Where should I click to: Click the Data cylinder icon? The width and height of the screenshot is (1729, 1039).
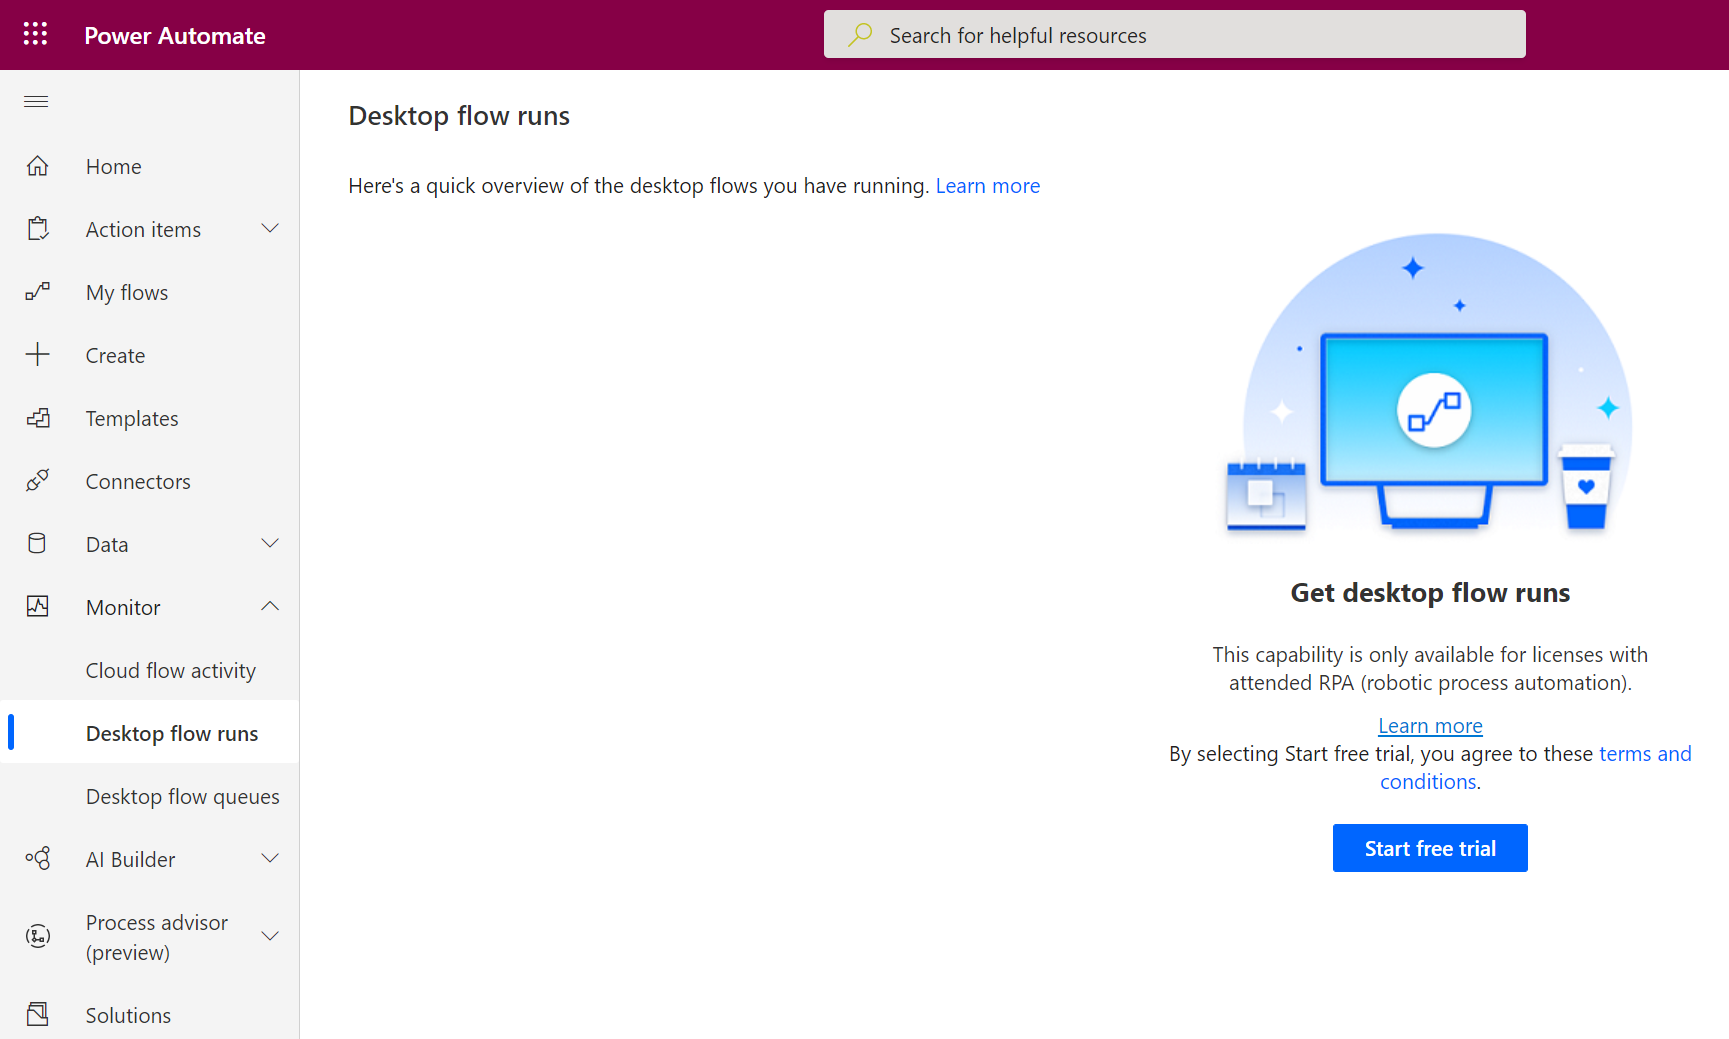38,544
